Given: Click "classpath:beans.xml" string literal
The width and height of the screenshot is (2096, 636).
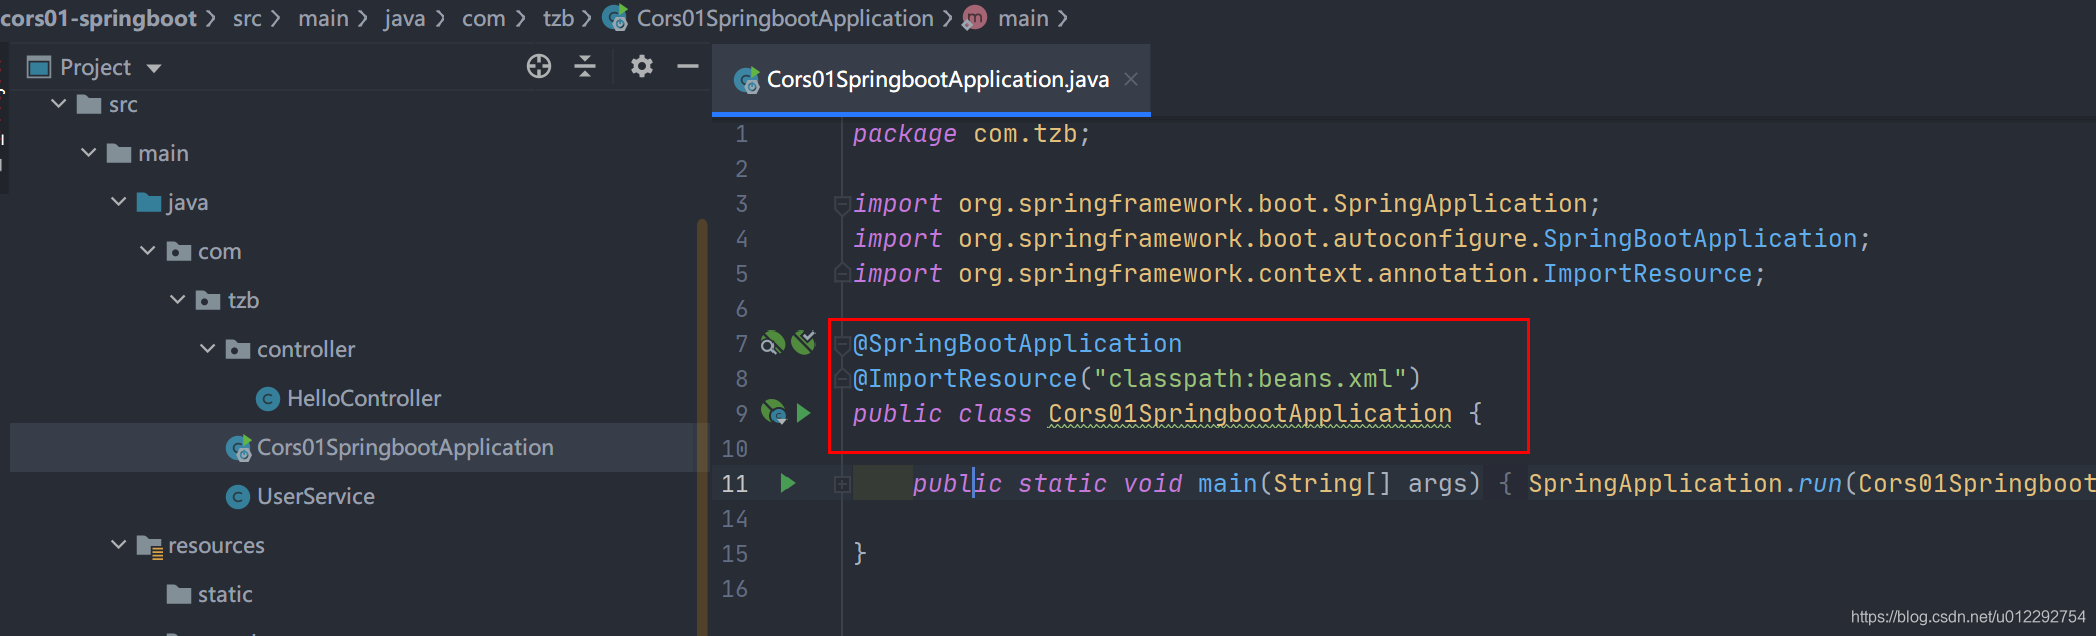Looking at the screenshot, I should click(x=1249, y=378).
